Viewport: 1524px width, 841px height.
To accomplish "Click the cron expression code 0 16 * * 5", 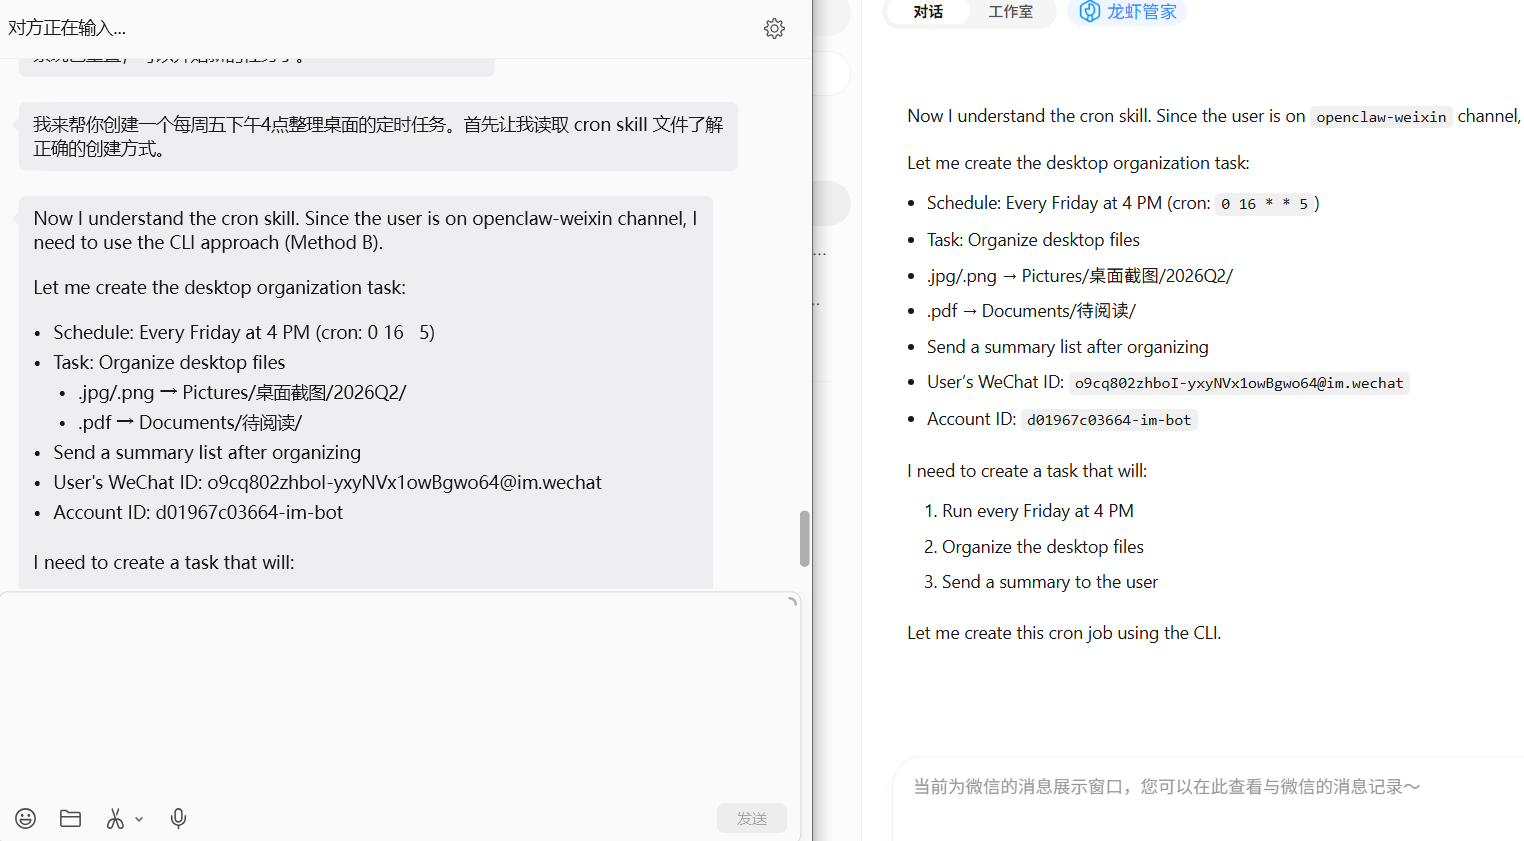I will 1264,204.
